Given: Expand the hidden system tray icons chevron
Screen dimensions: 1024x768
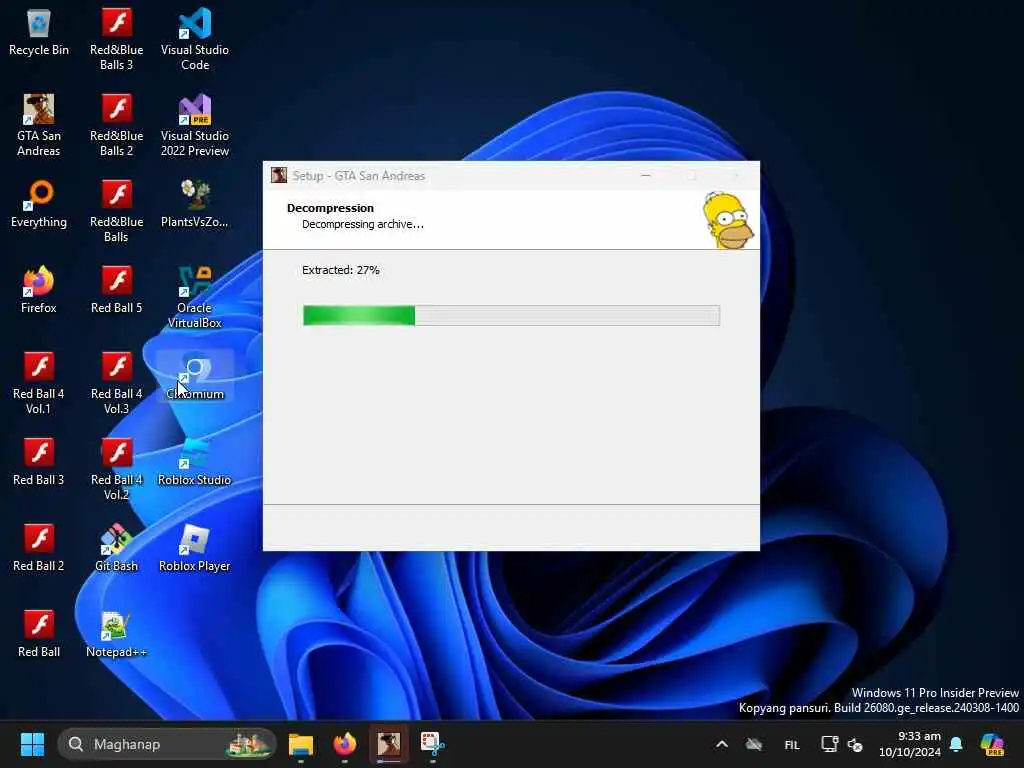Looking at the screenshot, I should 722,744.
